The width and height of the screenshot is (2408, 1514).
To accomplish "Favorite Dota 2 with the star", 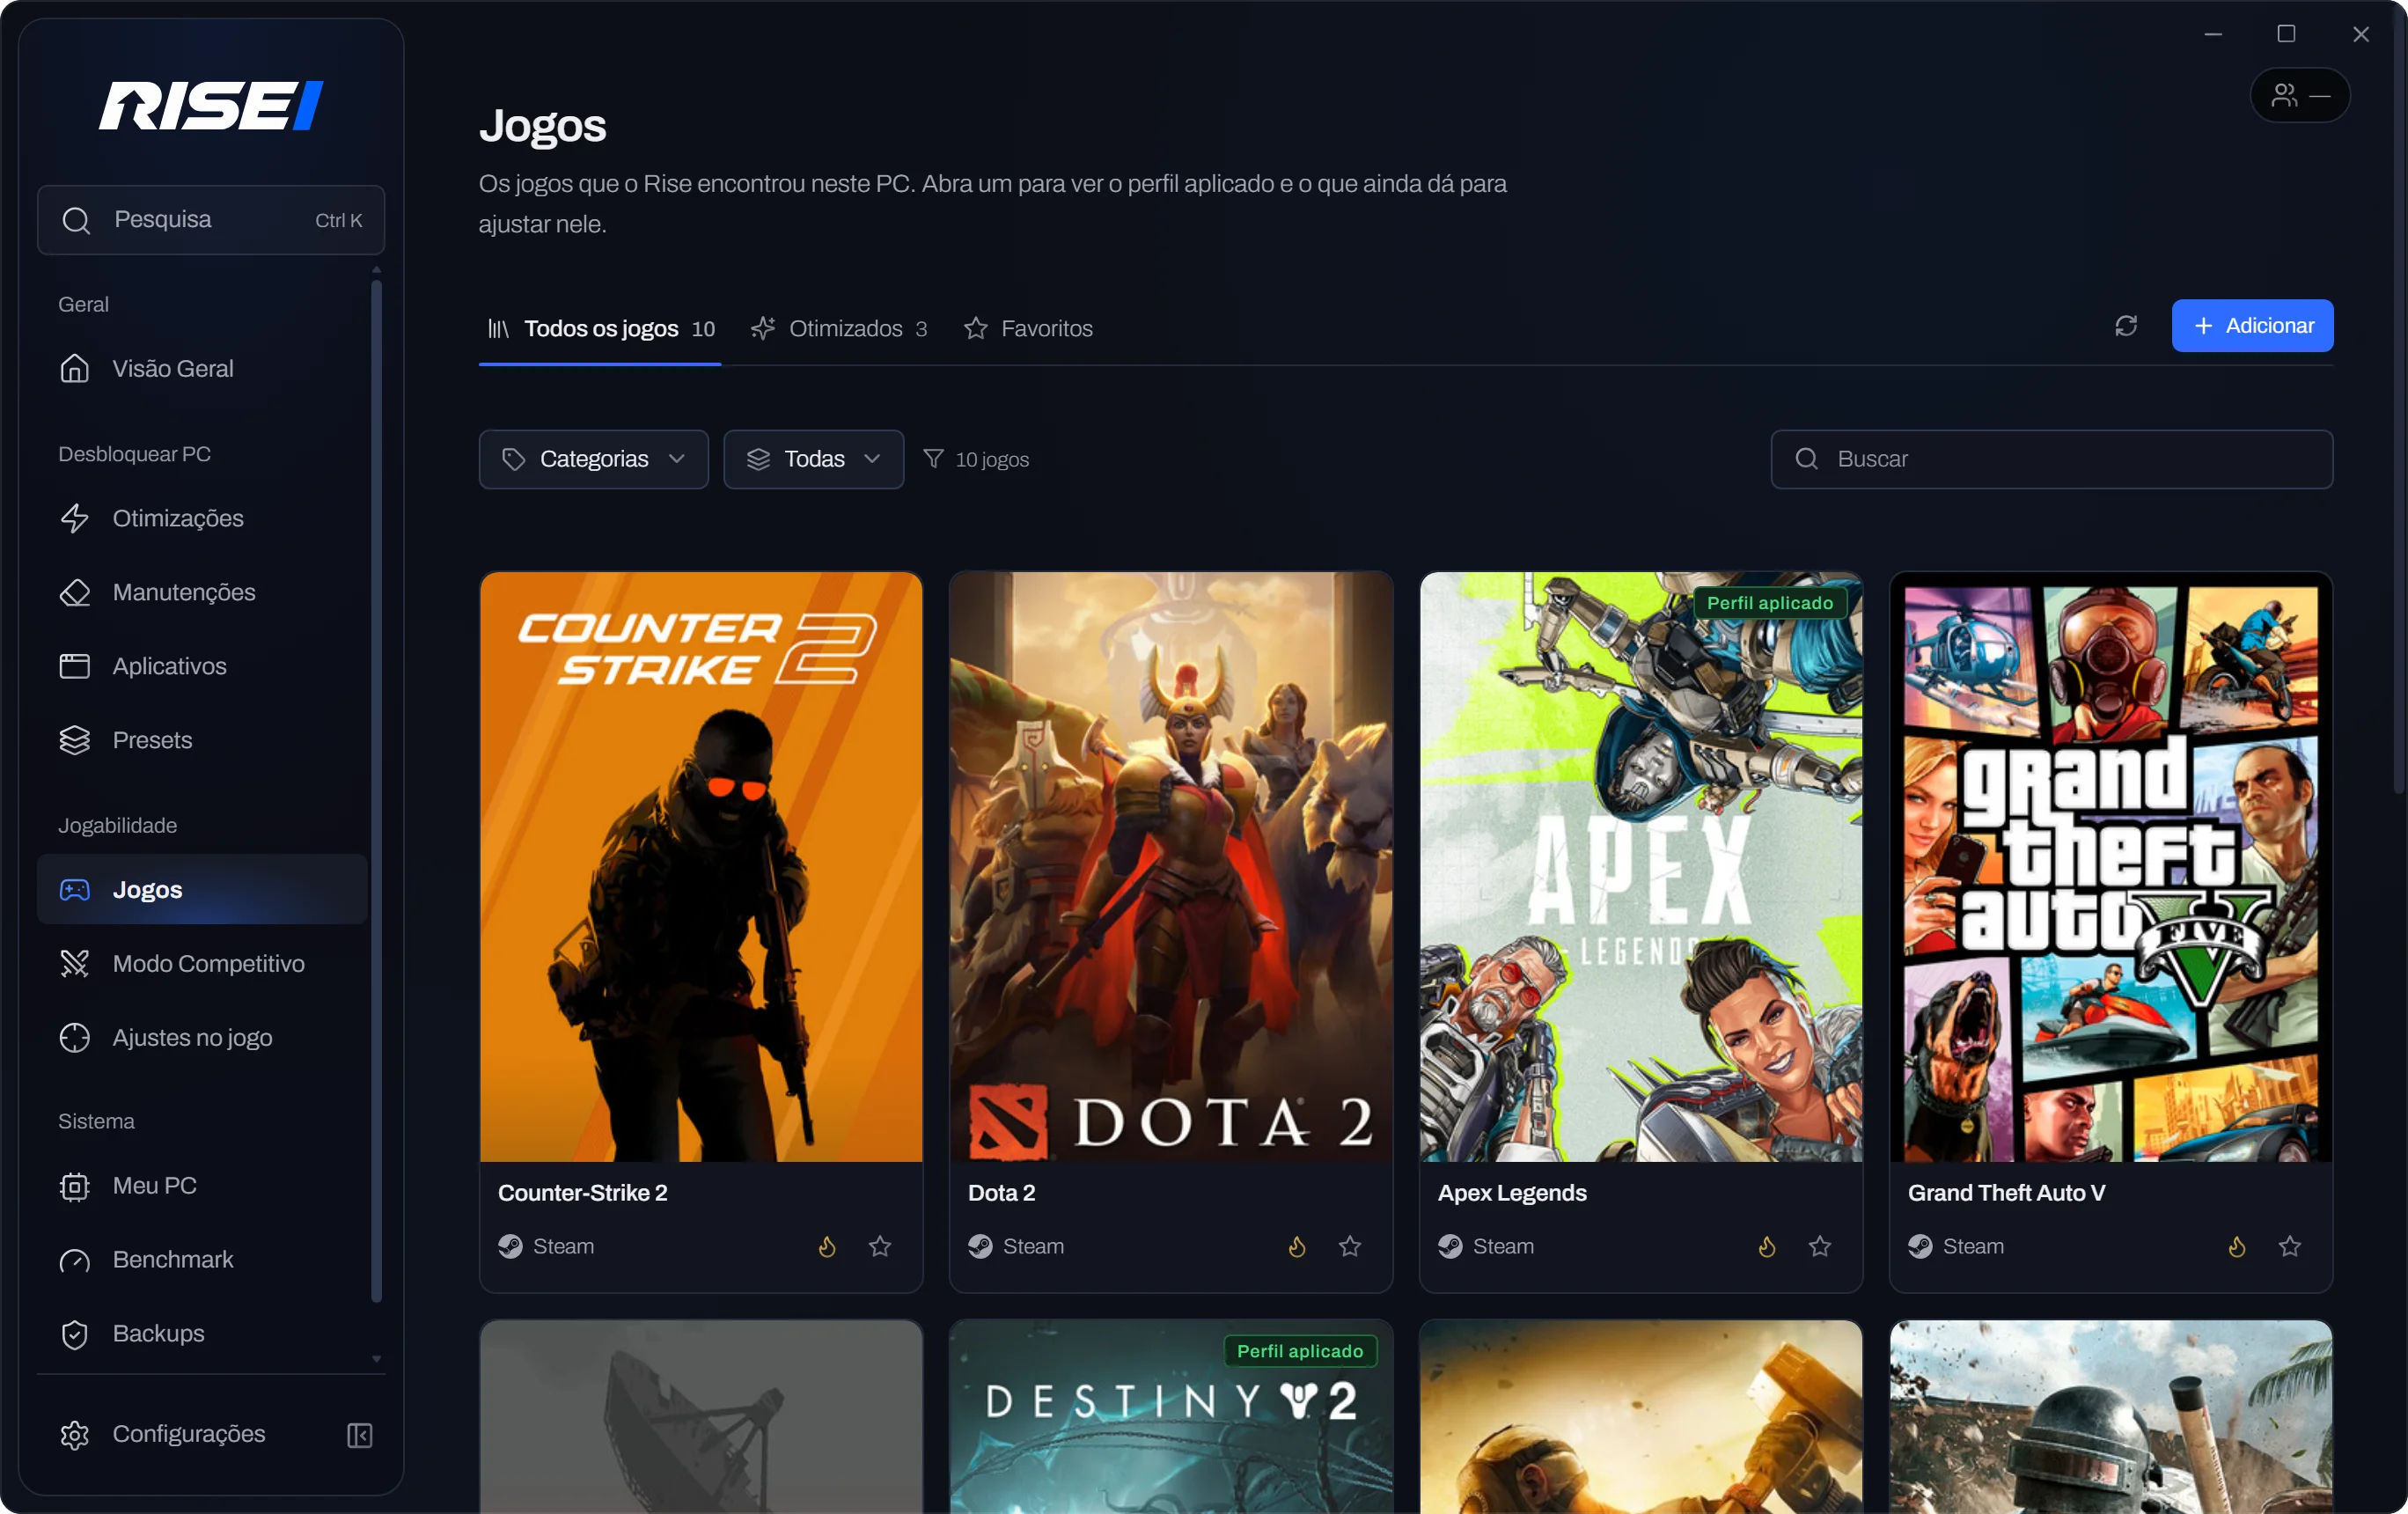I will [1350, 1246].
